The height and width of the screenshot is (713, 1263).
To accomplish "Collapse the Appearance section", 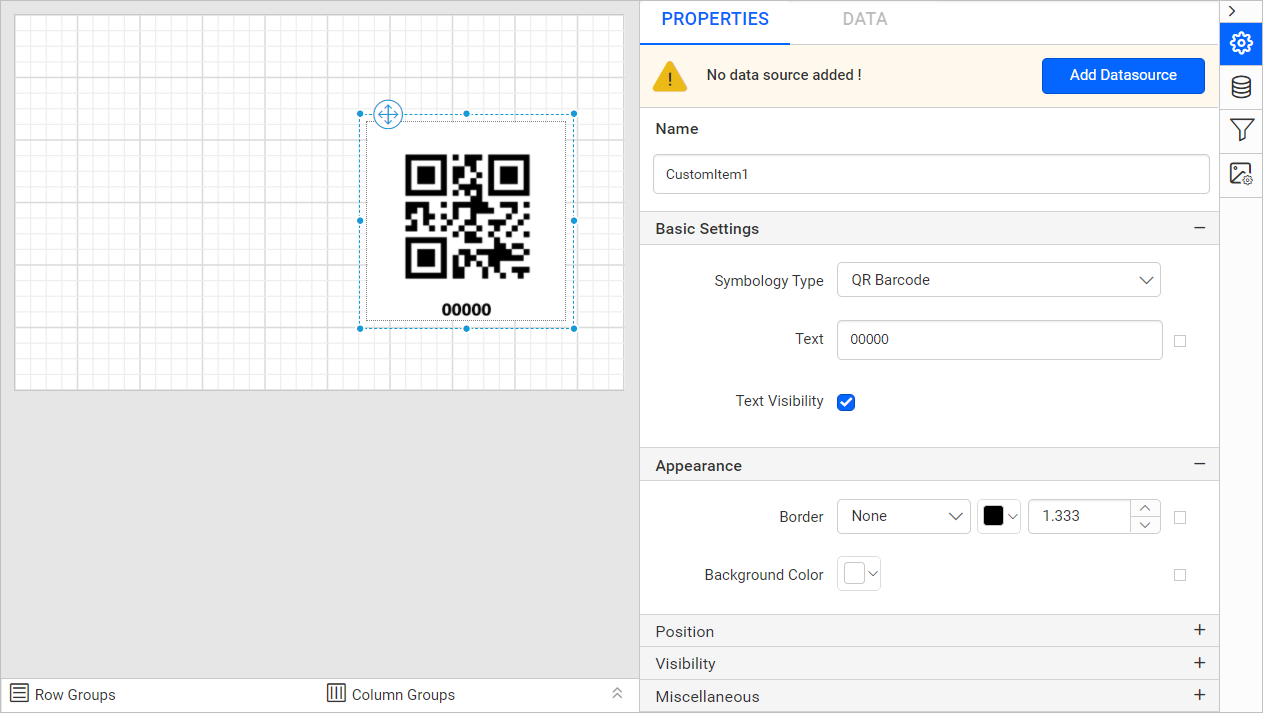I will pos(1199,464).
